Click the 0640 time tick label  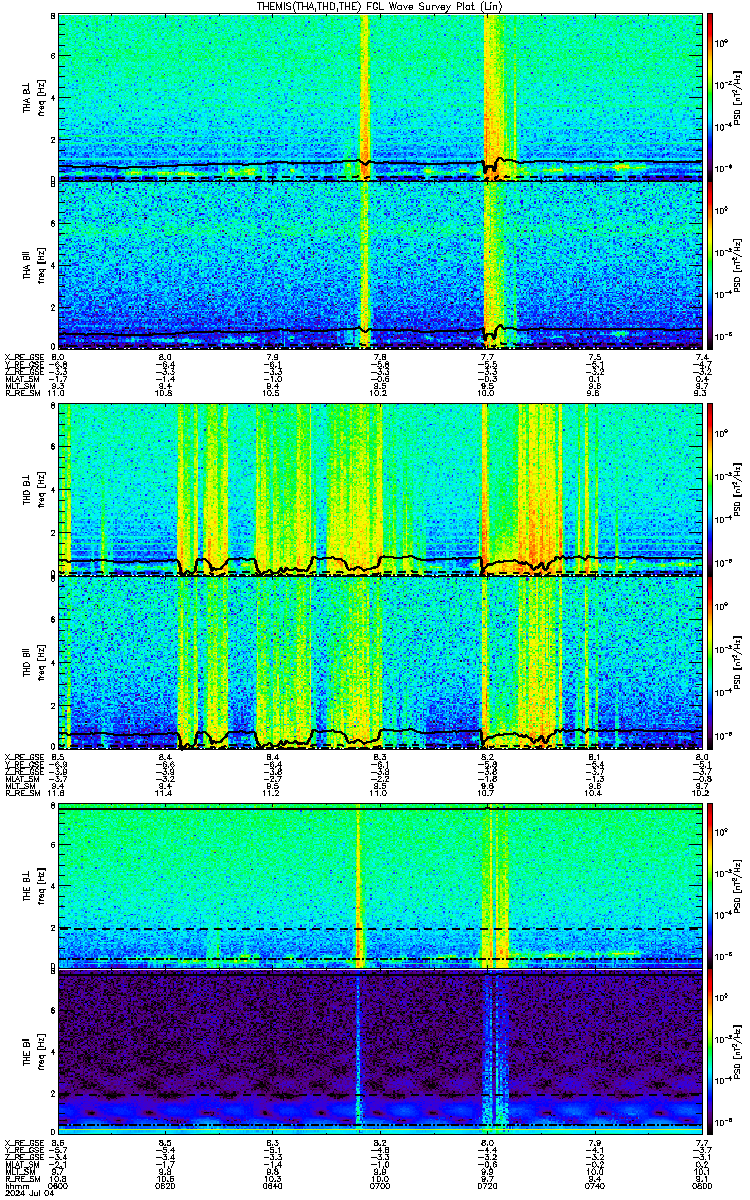(273, 1184)
